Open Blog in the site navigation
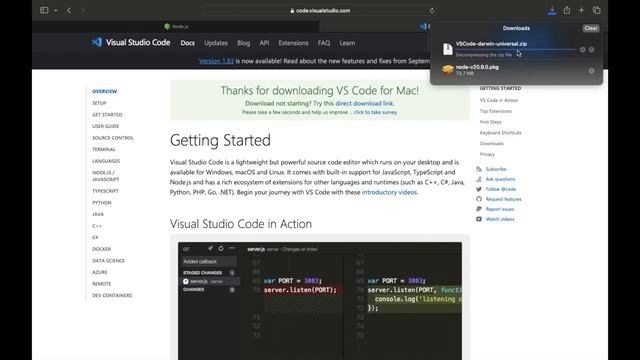Image resolution: width=640 pixels, height=360 pixels. pyautogui.click(x=244, y=43)
